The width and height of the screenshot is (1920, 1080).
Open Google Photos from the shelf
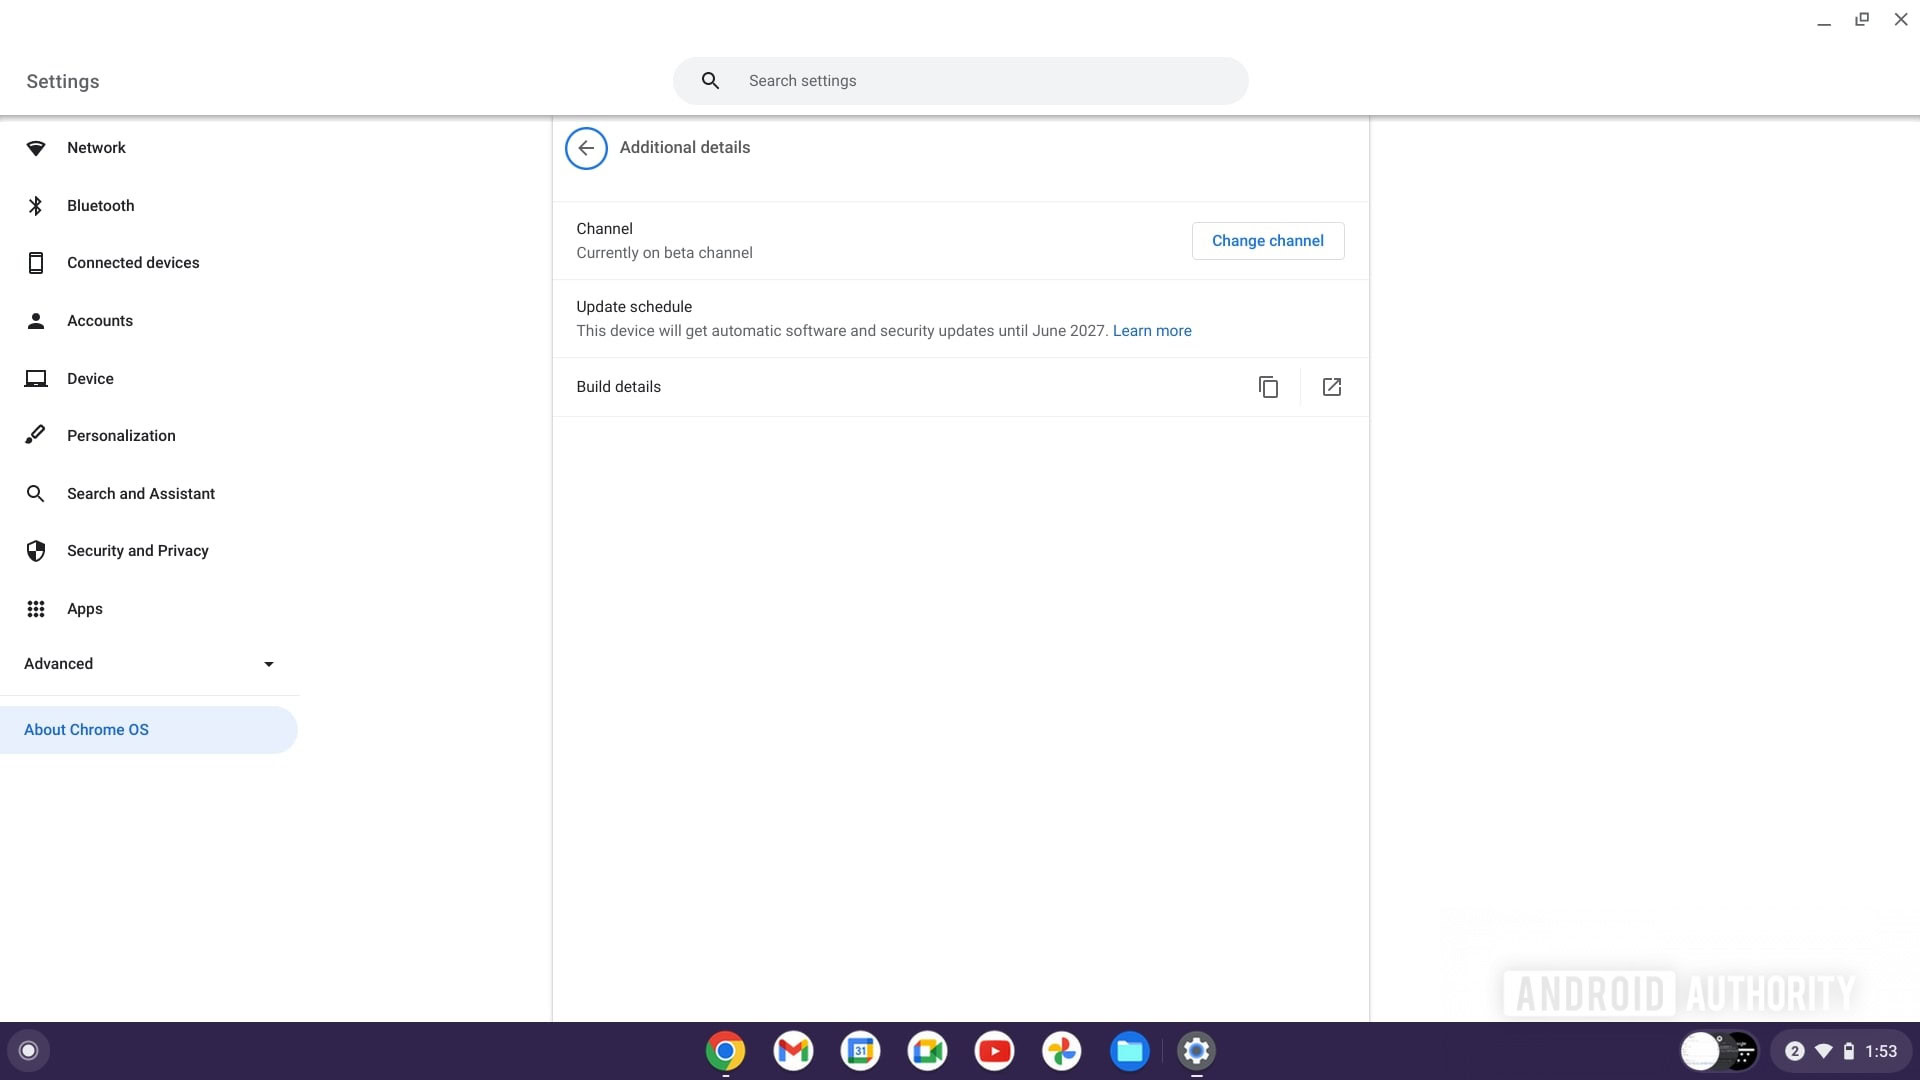[x=1061, y=1051]
